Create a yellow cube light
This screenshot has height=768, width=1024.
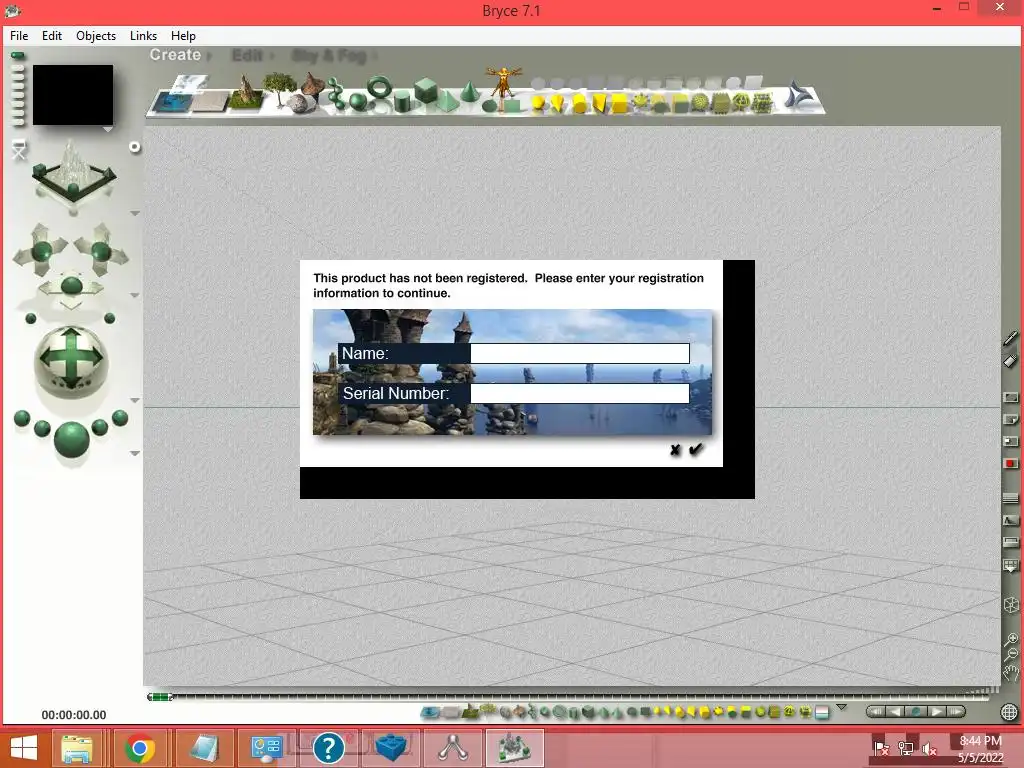[618, 103]
